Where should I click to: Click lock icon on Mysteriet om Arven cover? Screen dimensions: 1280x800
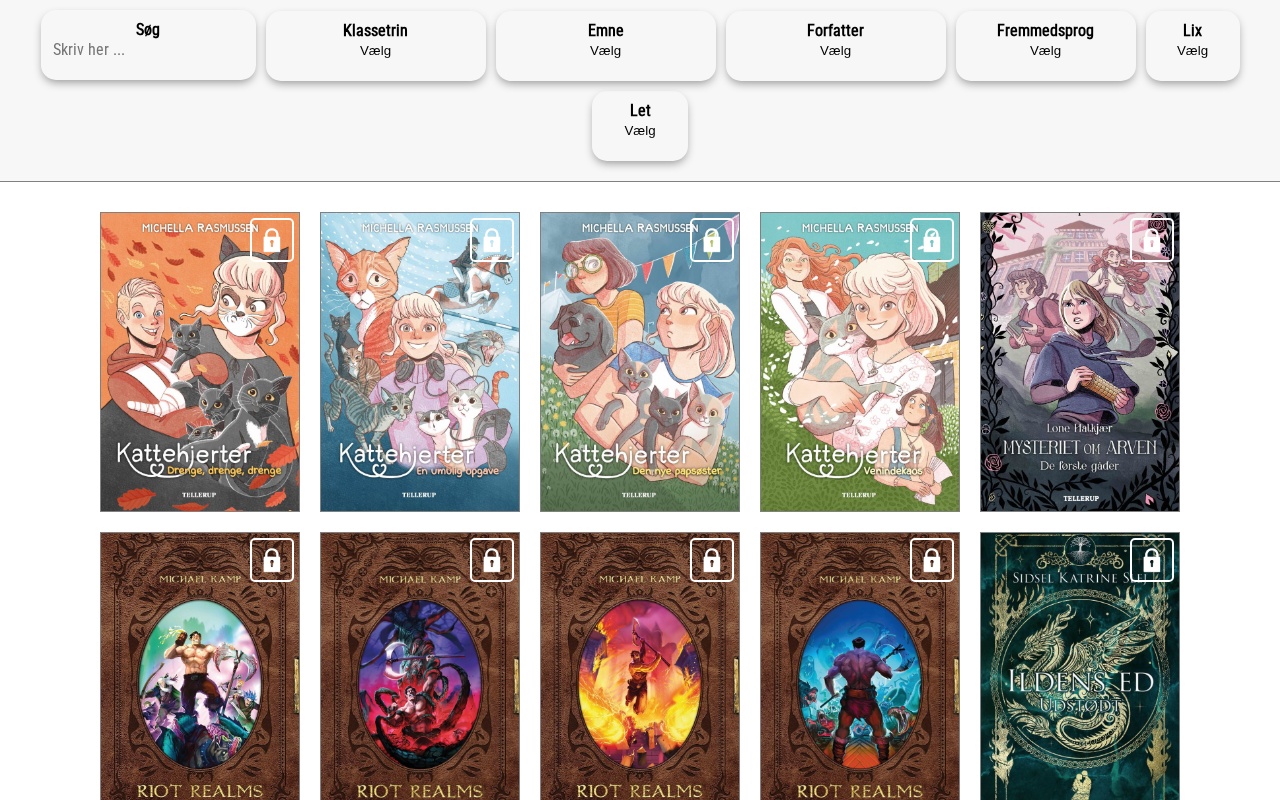click(x=1152, y=240)
